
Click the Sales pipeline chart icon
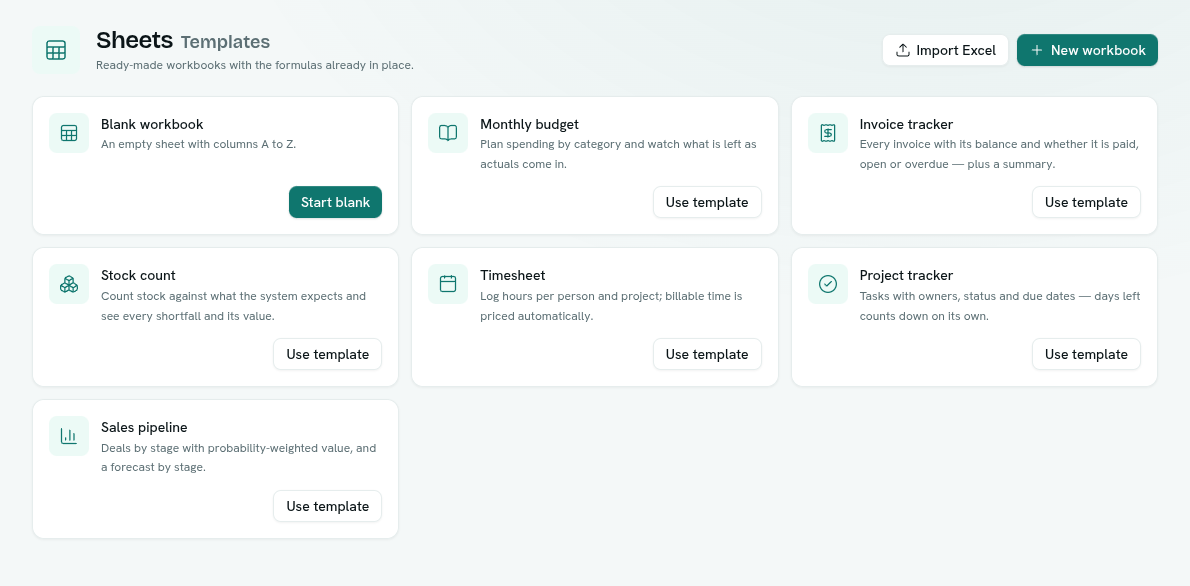point(69,436)
